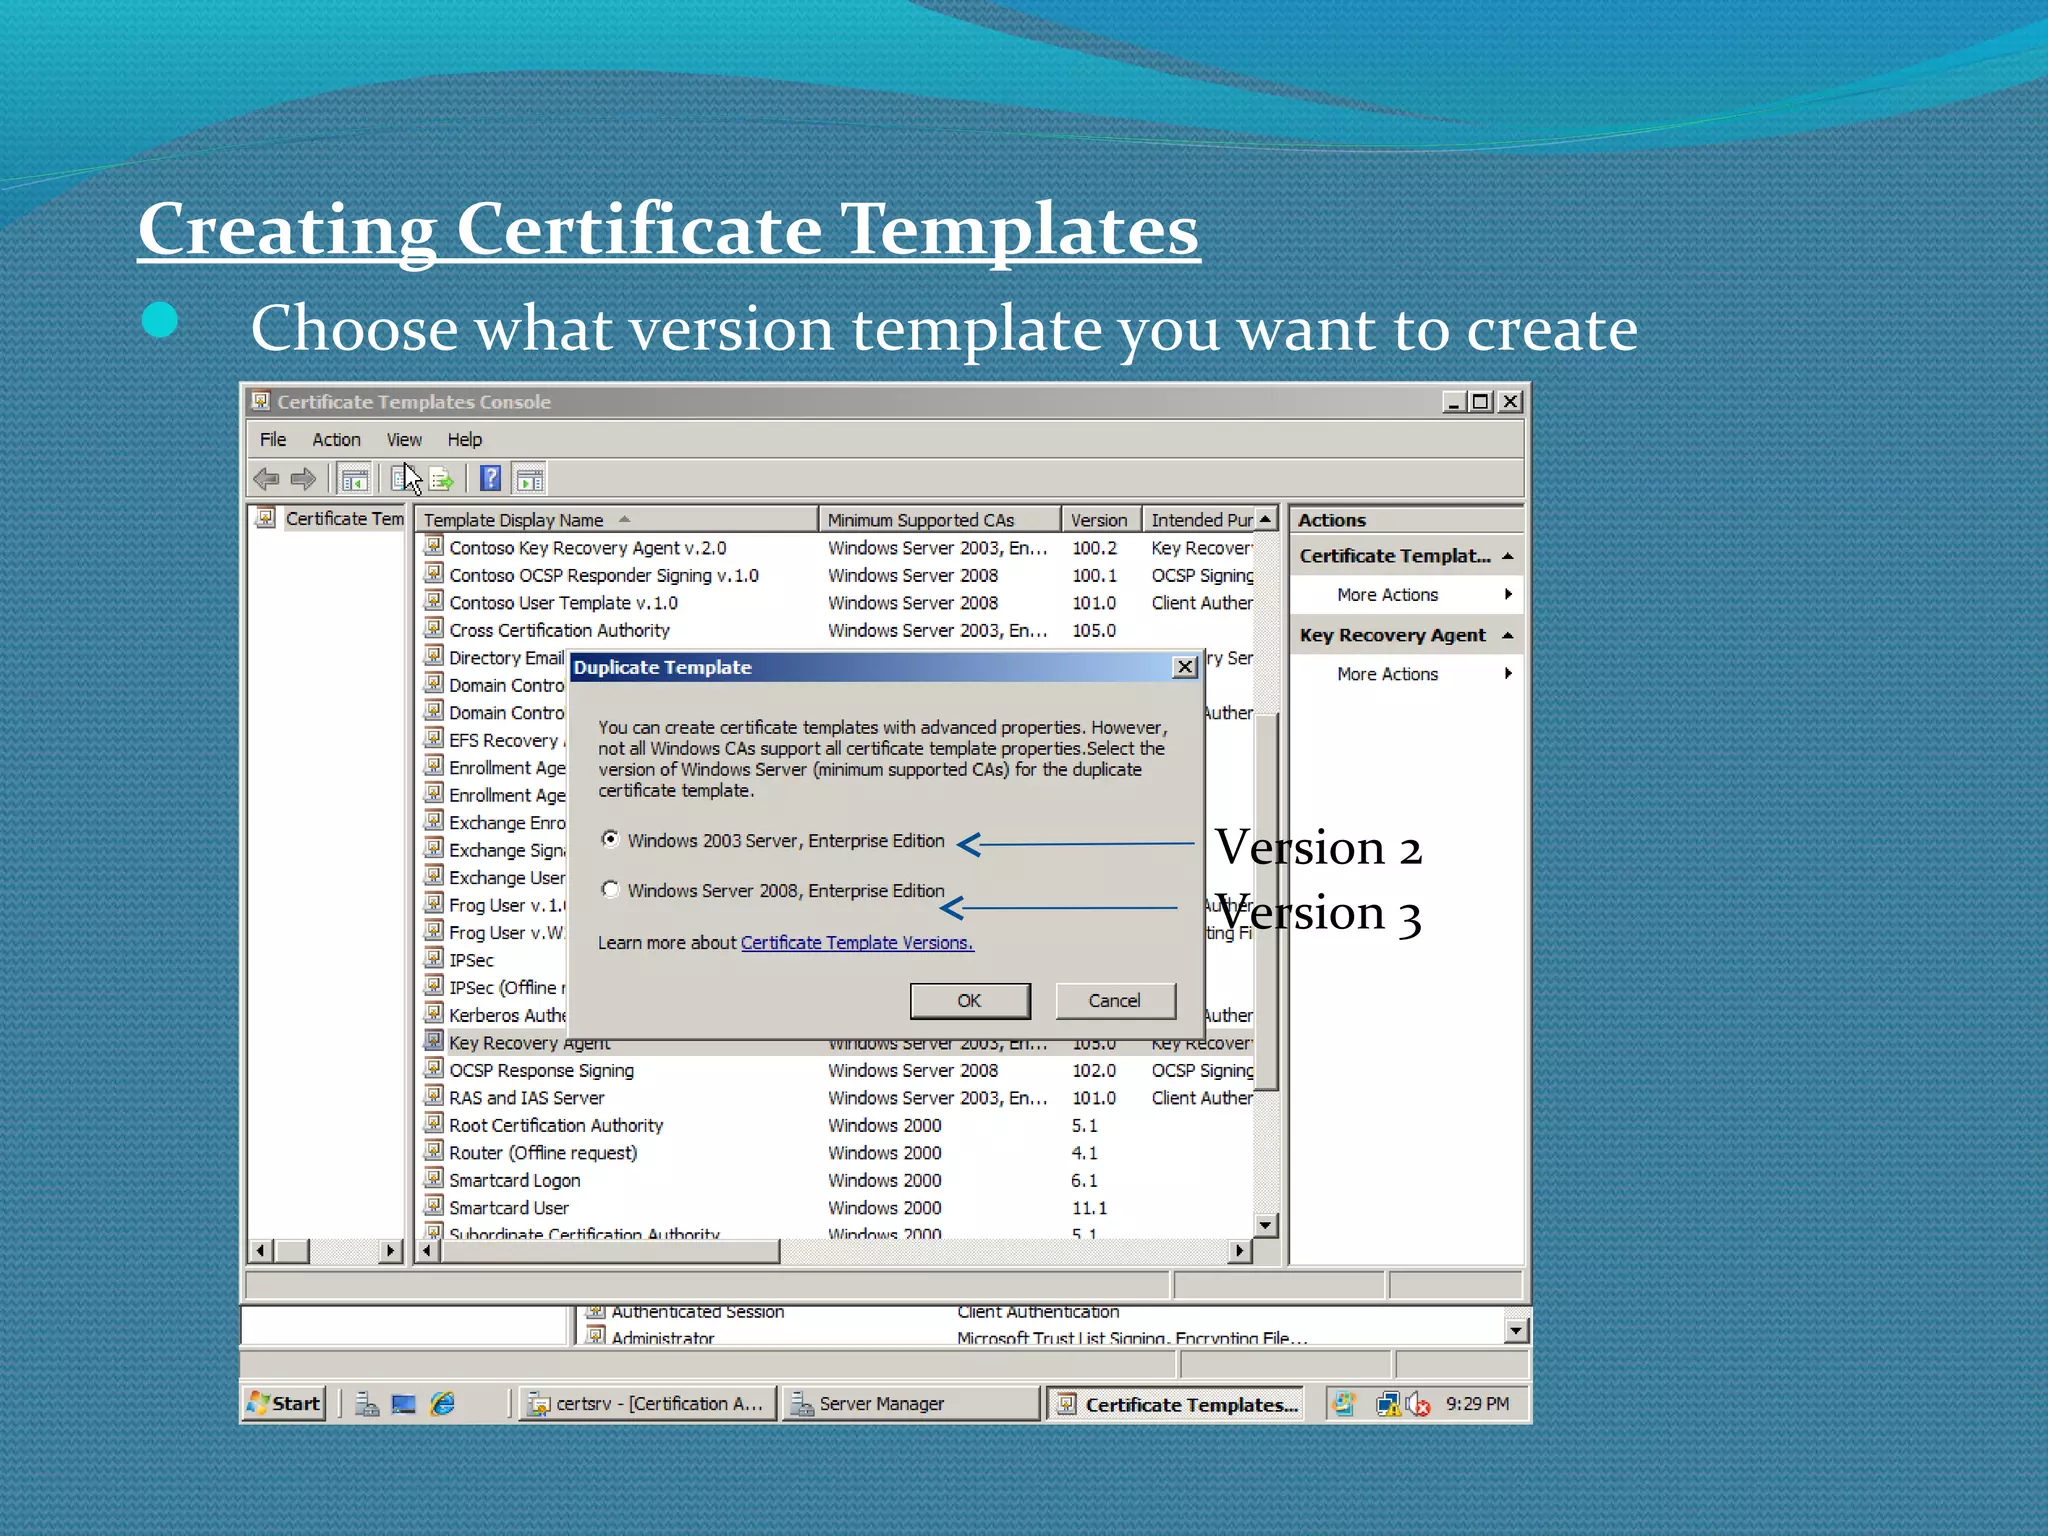Click the icon beside Cross Certification Authority
This screenshot has height=1536, width=2048.
pyautogui.click(x=433, y=629)
